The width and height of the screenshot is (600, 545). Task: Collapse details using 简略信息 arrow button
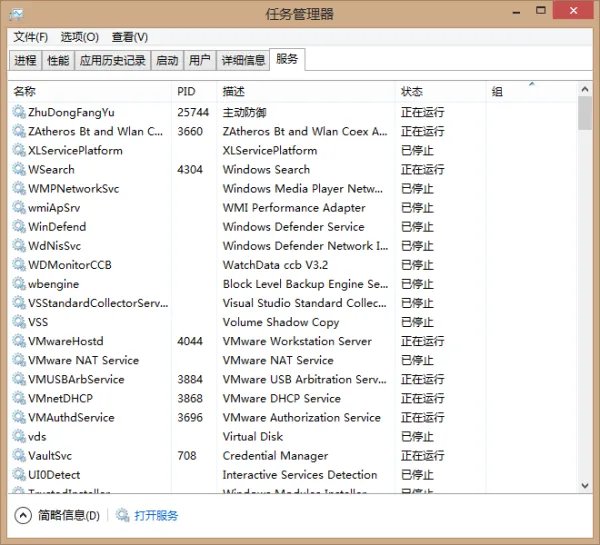(22, 516)
